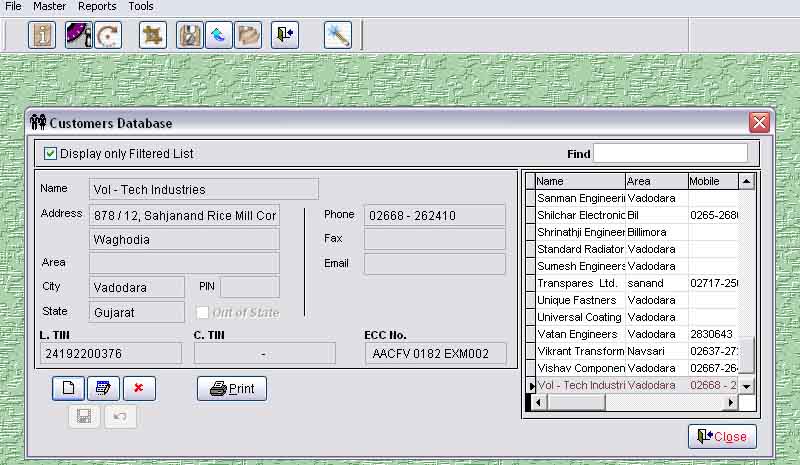Open the Reports menu
The height and width of the screenshot is (465, 800).
click(97, 6)
